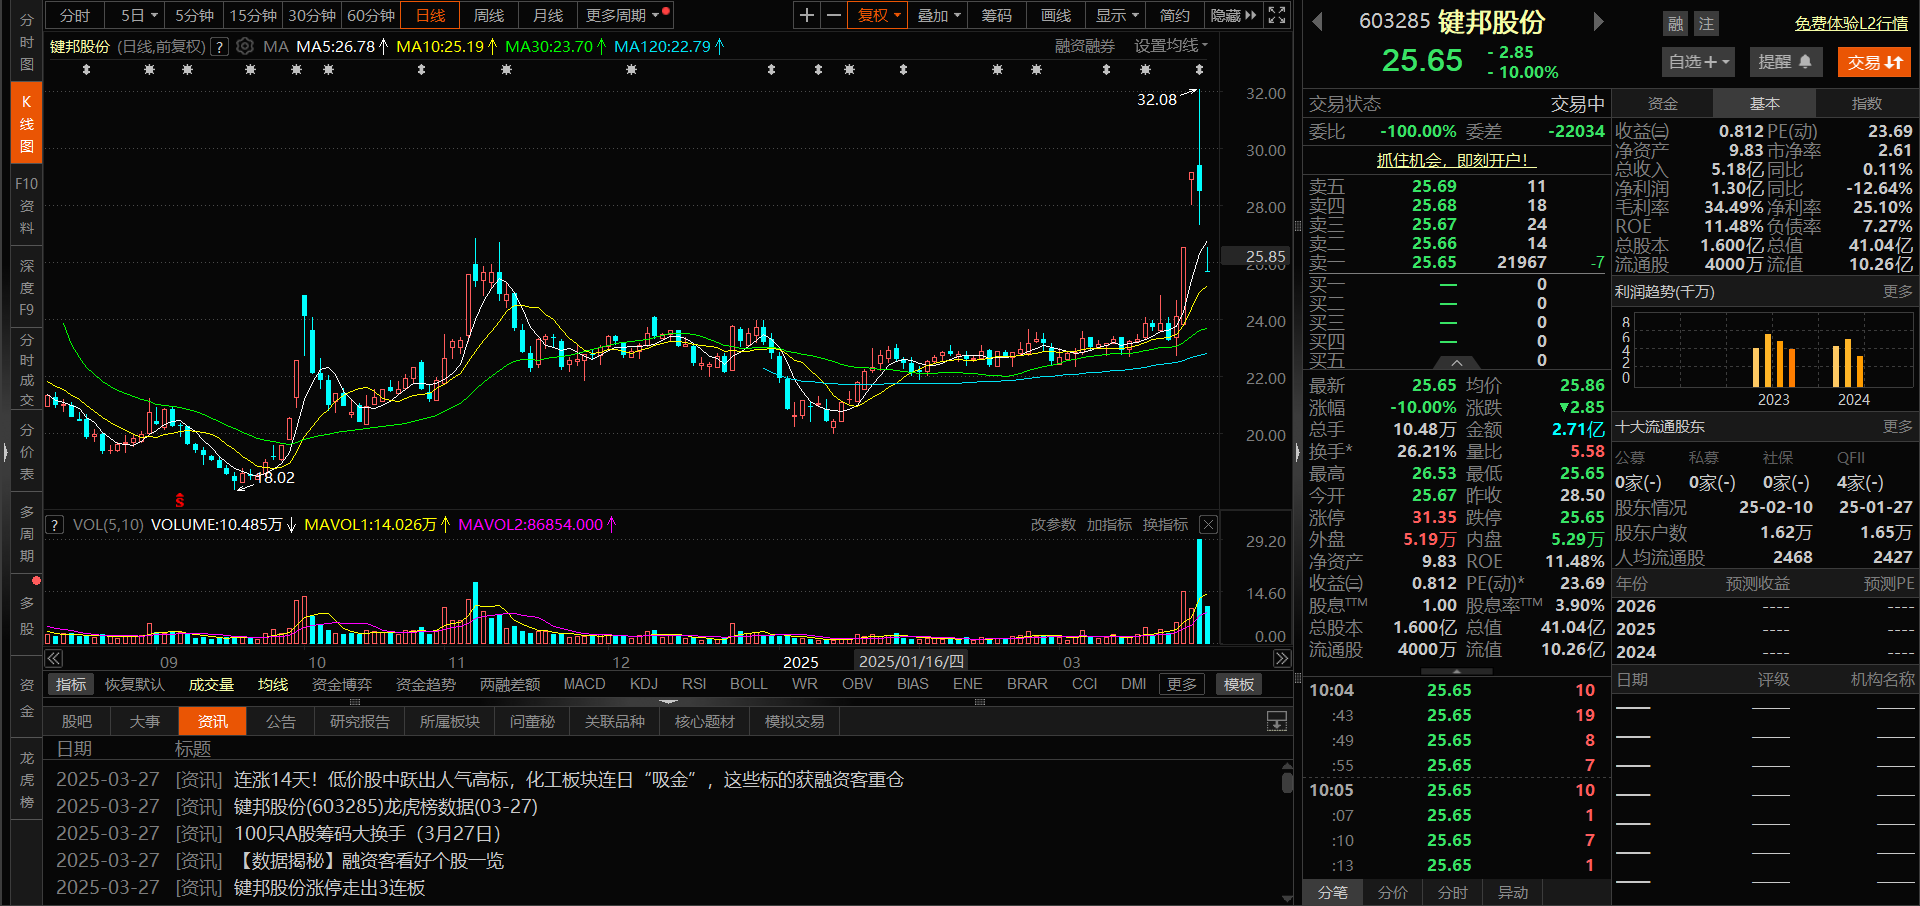Switch to 周线 weekly chart tab
This screenshot has height=906, width=1920.
[x=489, y=15]
